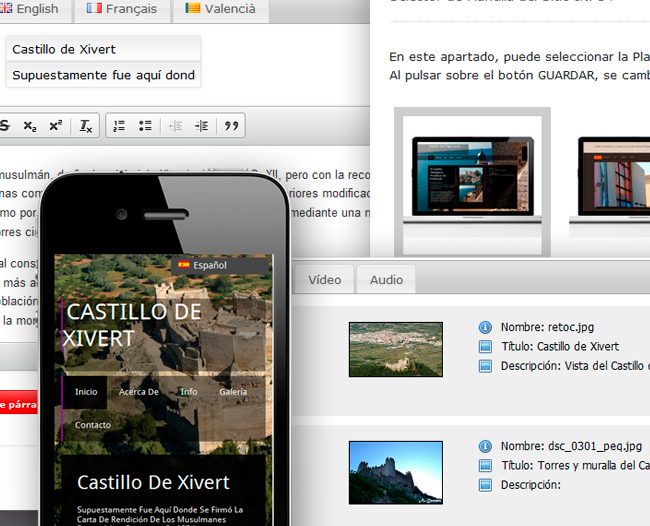Tap 'Contacto' in the phone menu
The height and width of the screenshot is (526, 650).
click(x=92, y=425)
